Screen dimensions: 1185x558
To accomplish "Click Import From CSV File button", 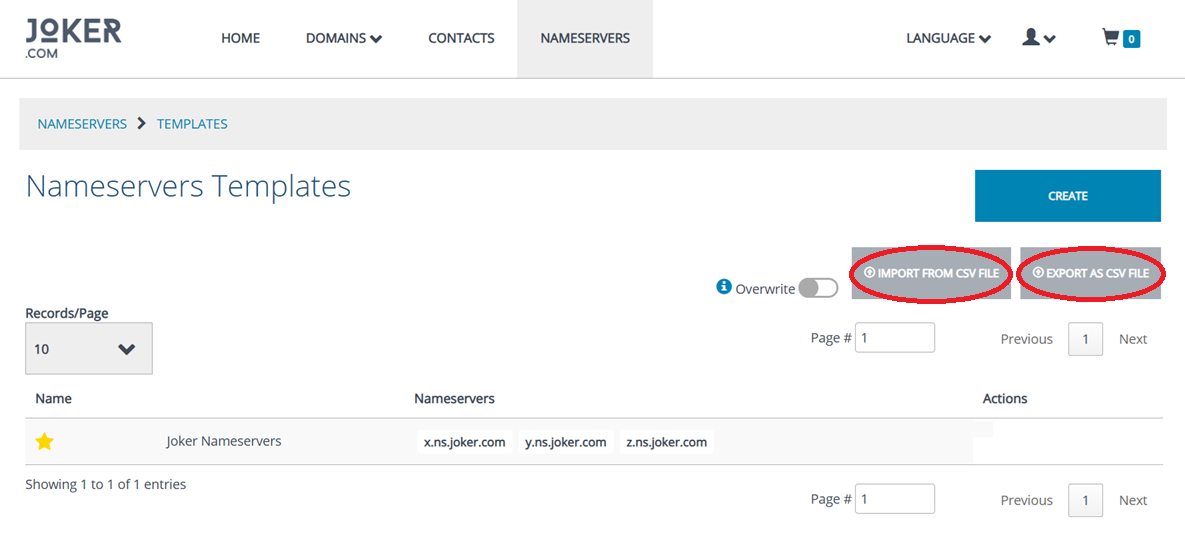I will pos(931,273).
